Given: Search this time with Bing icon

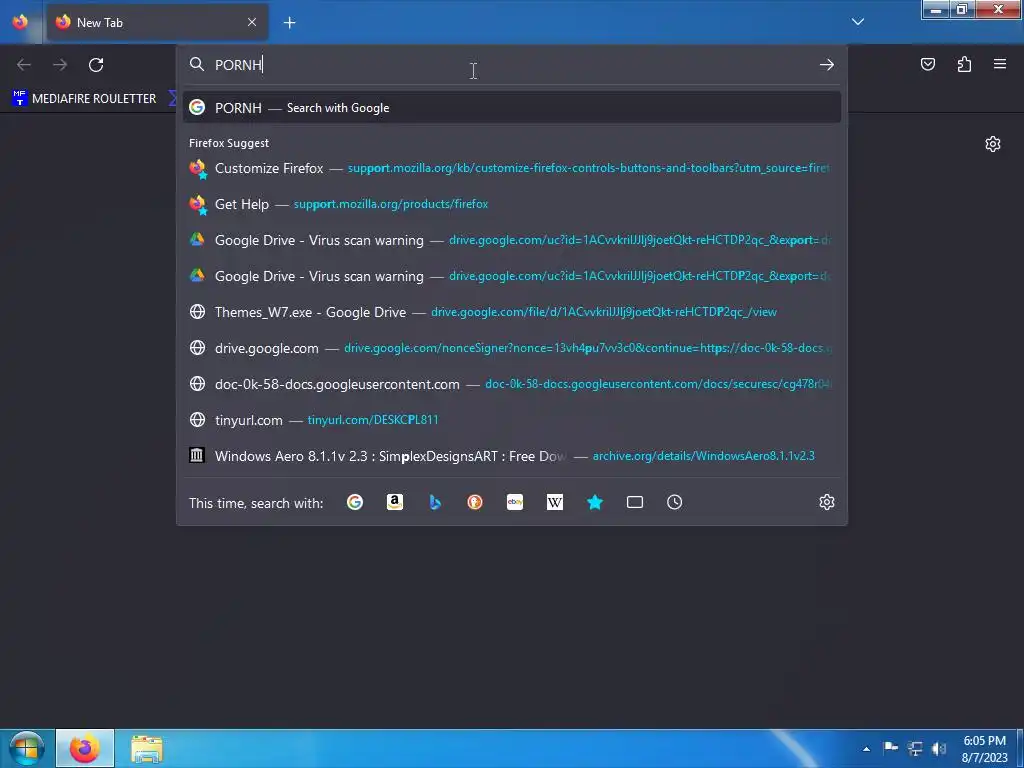Looking at the screenshot, I should point(435,502).
